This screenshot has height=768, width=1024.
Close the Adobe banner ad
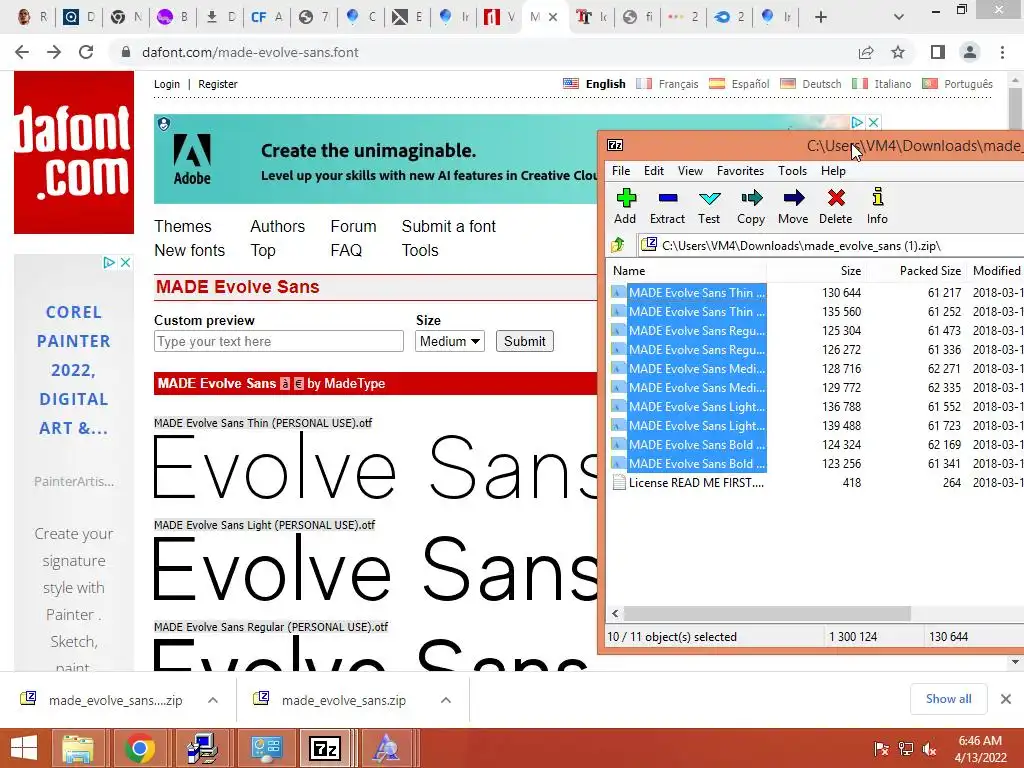pyautogui.click(x=873, y=122)
